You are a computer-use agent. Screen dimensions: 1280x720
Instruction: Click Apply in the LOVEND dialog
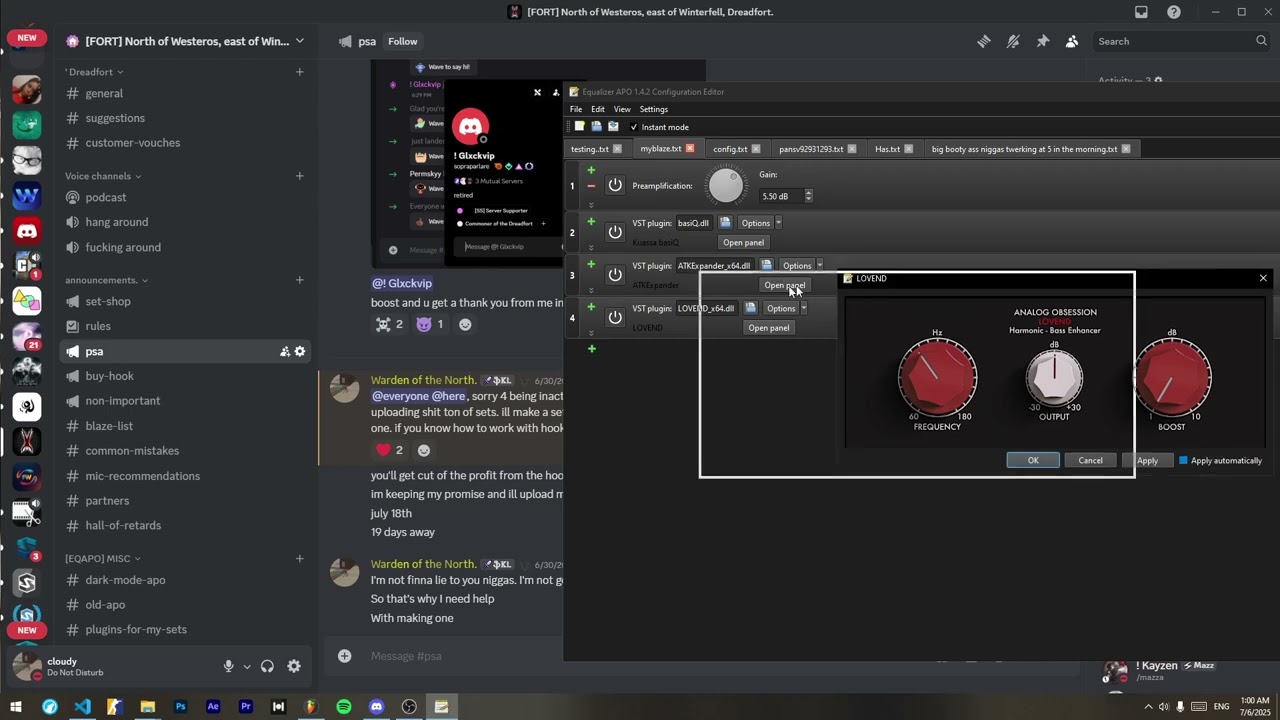1147,461
